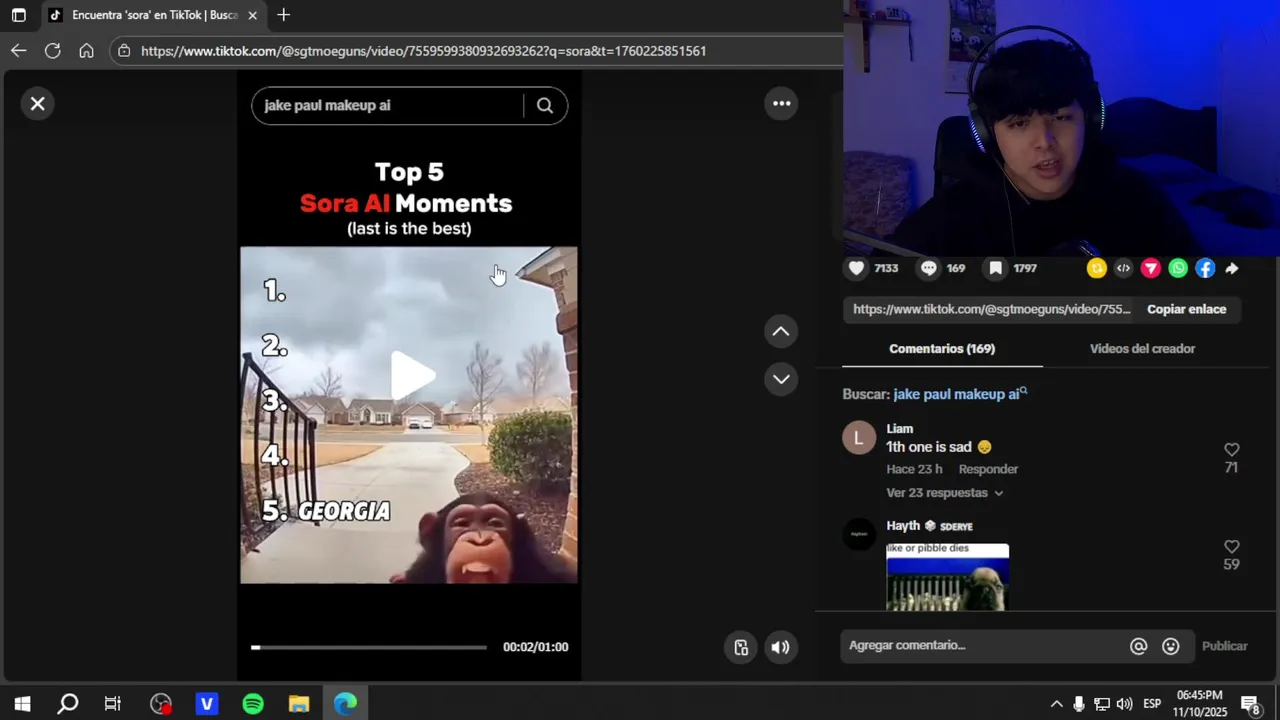Image resolution: width=1280 pixels, height=720 pixels.
Task: Open Liam's profile avatar
Action: (859, 438)
